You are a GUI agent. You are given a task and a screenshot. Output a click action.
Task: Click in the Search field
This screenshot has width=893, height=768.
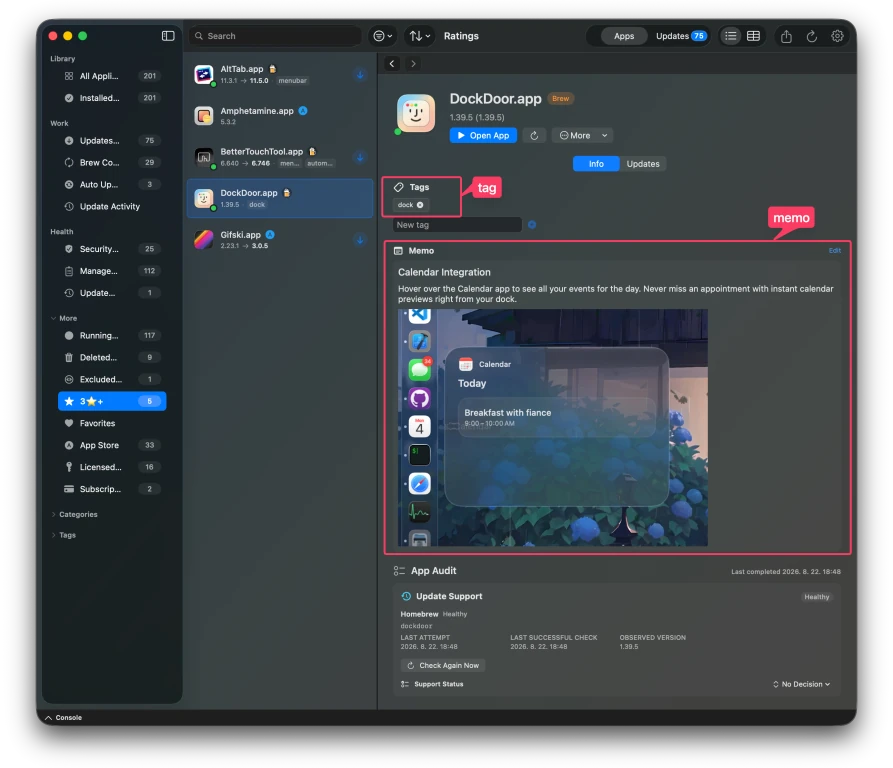tap(276, 36)
